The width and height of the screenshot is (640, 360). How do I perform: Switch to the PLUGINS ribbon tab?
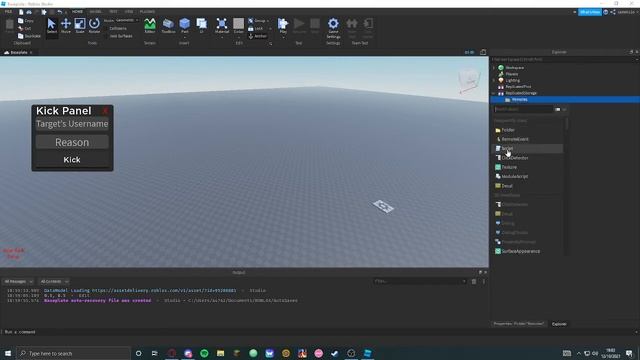tap(147, 12)
